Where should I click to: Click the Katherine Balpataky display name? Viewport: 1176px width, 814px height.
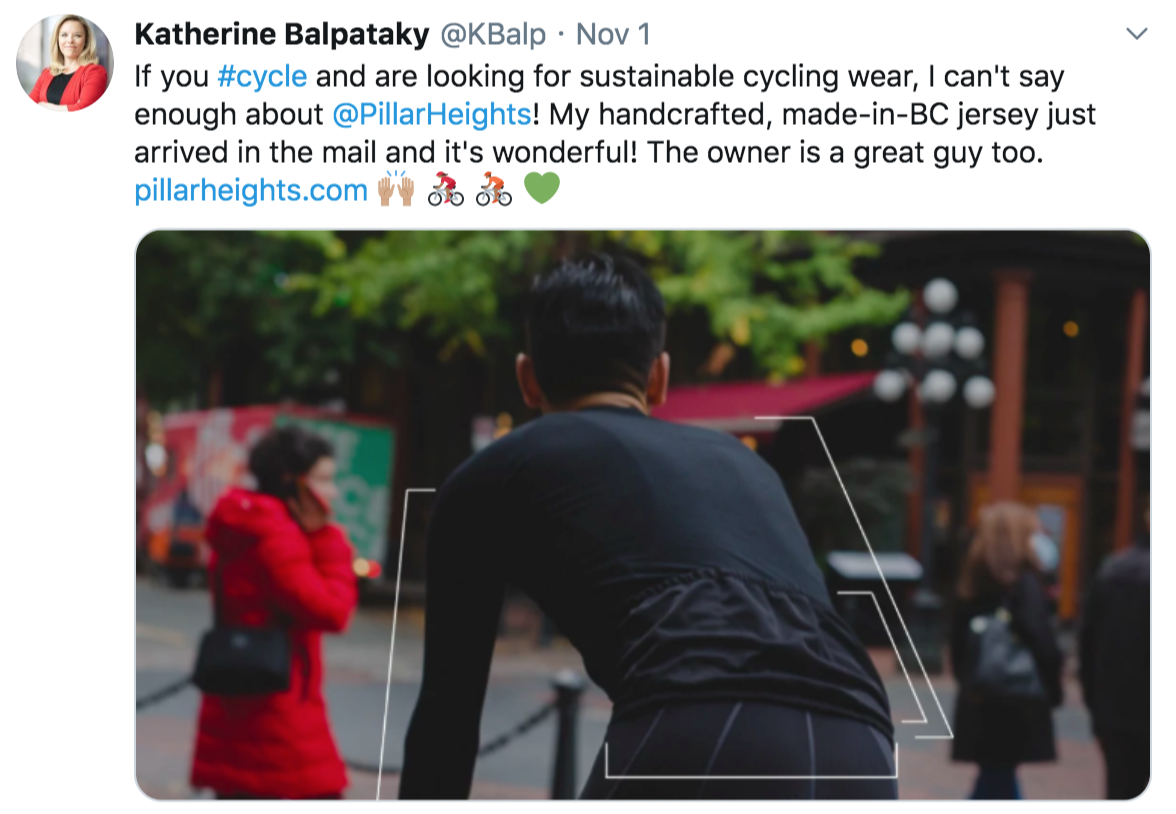281,35
